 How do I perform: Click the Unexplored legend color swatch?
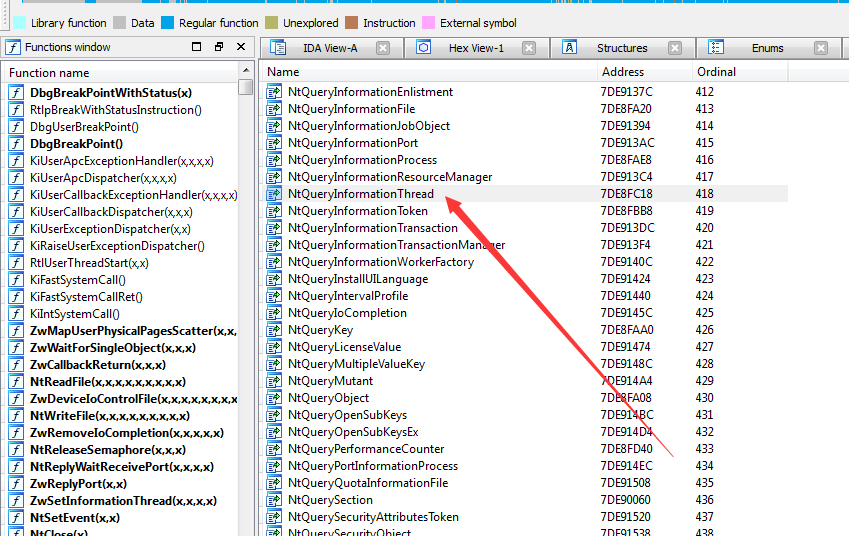[271, 23]
